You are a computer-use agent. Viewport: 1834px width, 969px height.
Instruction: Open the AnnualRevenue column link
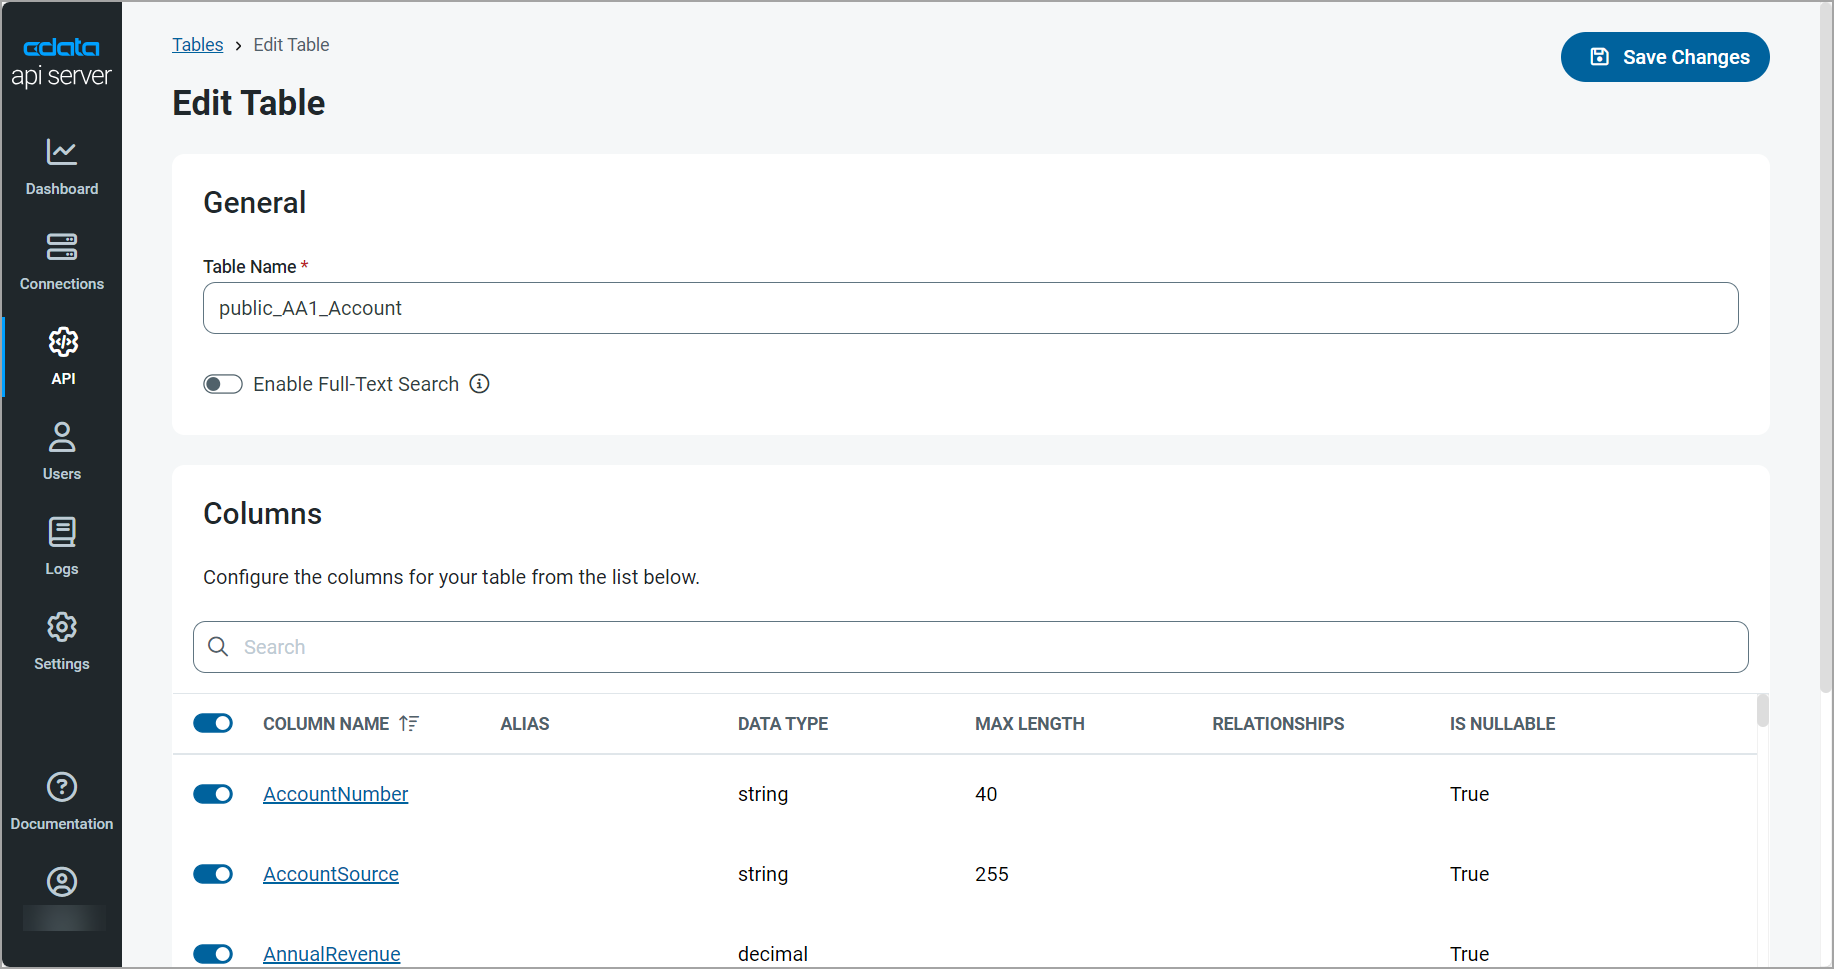331,954
